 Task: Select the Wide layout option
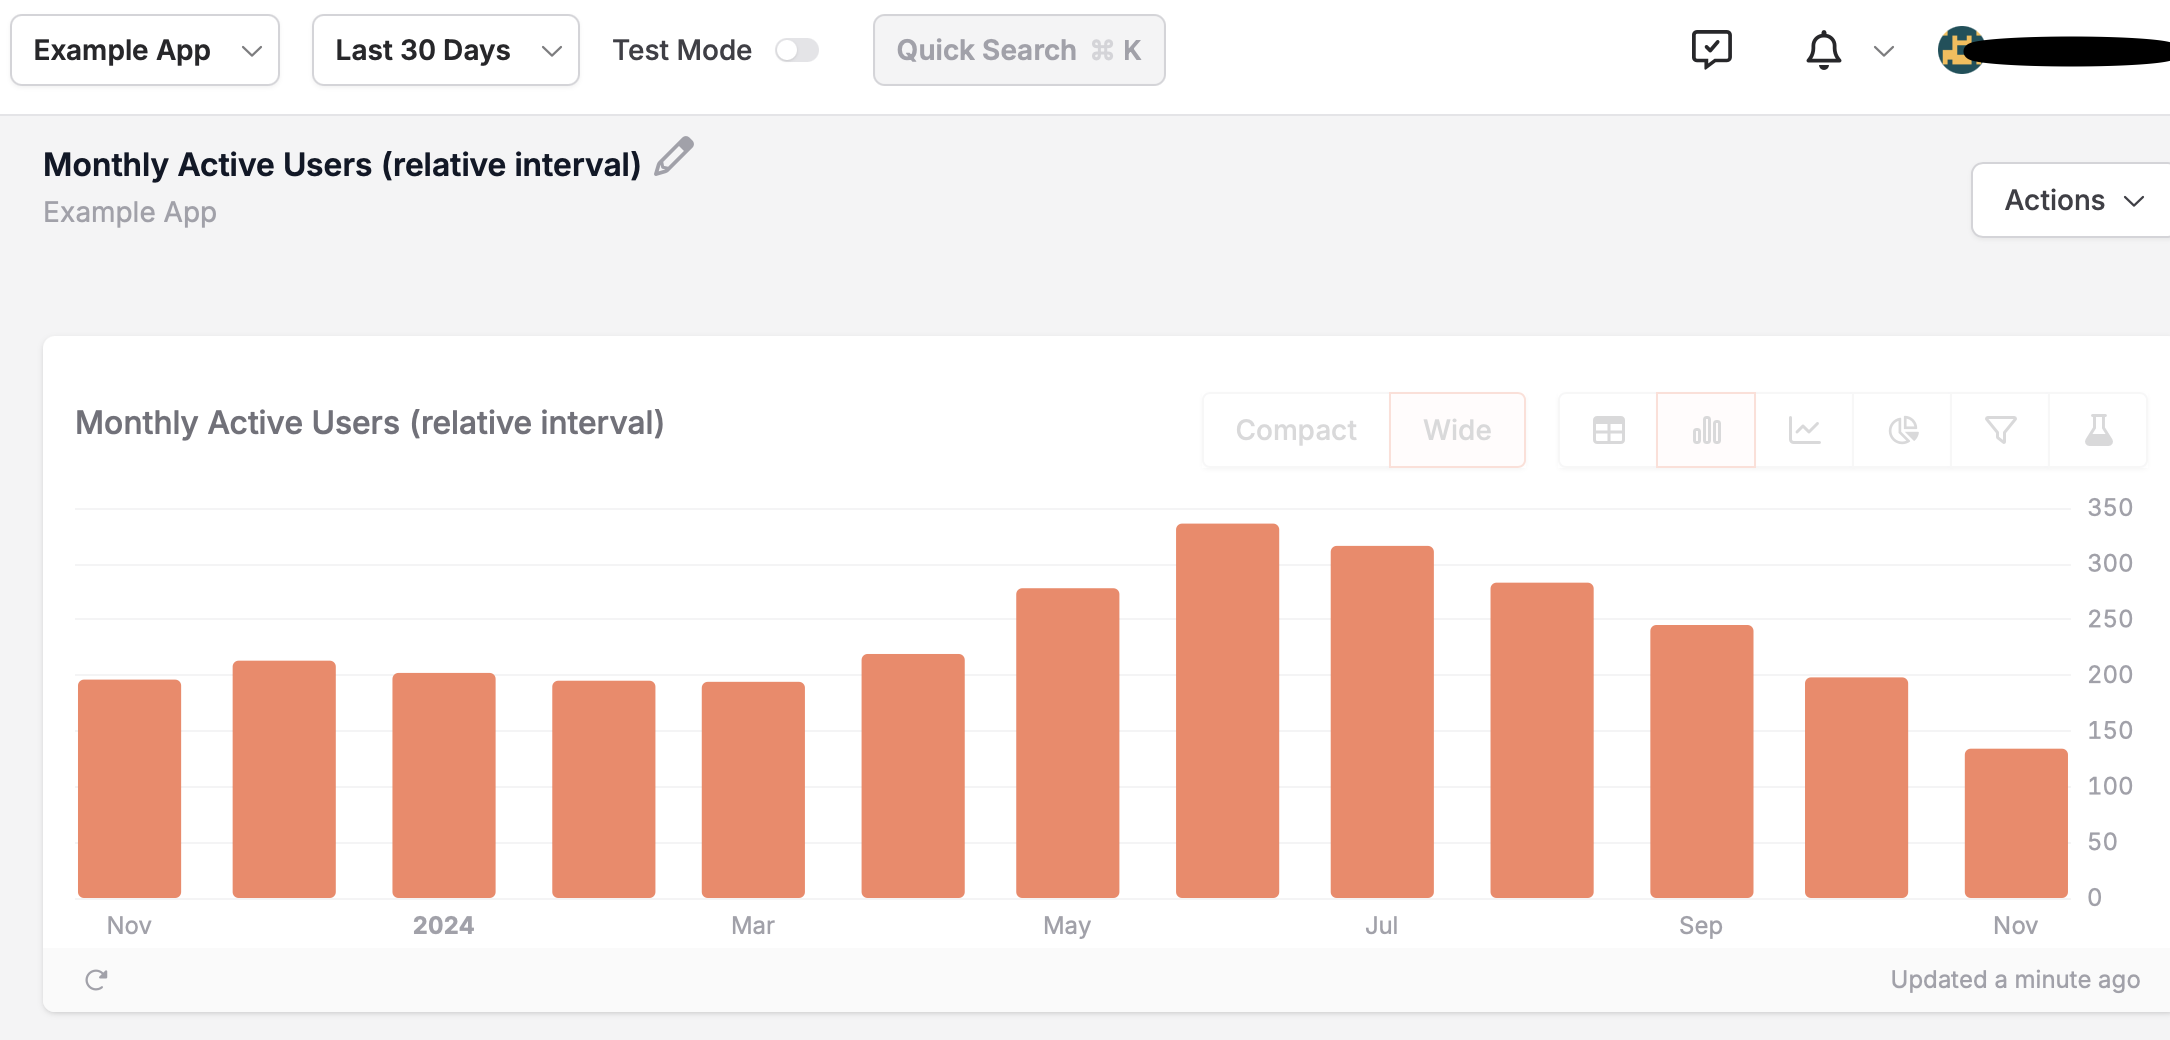[1457, 430]
